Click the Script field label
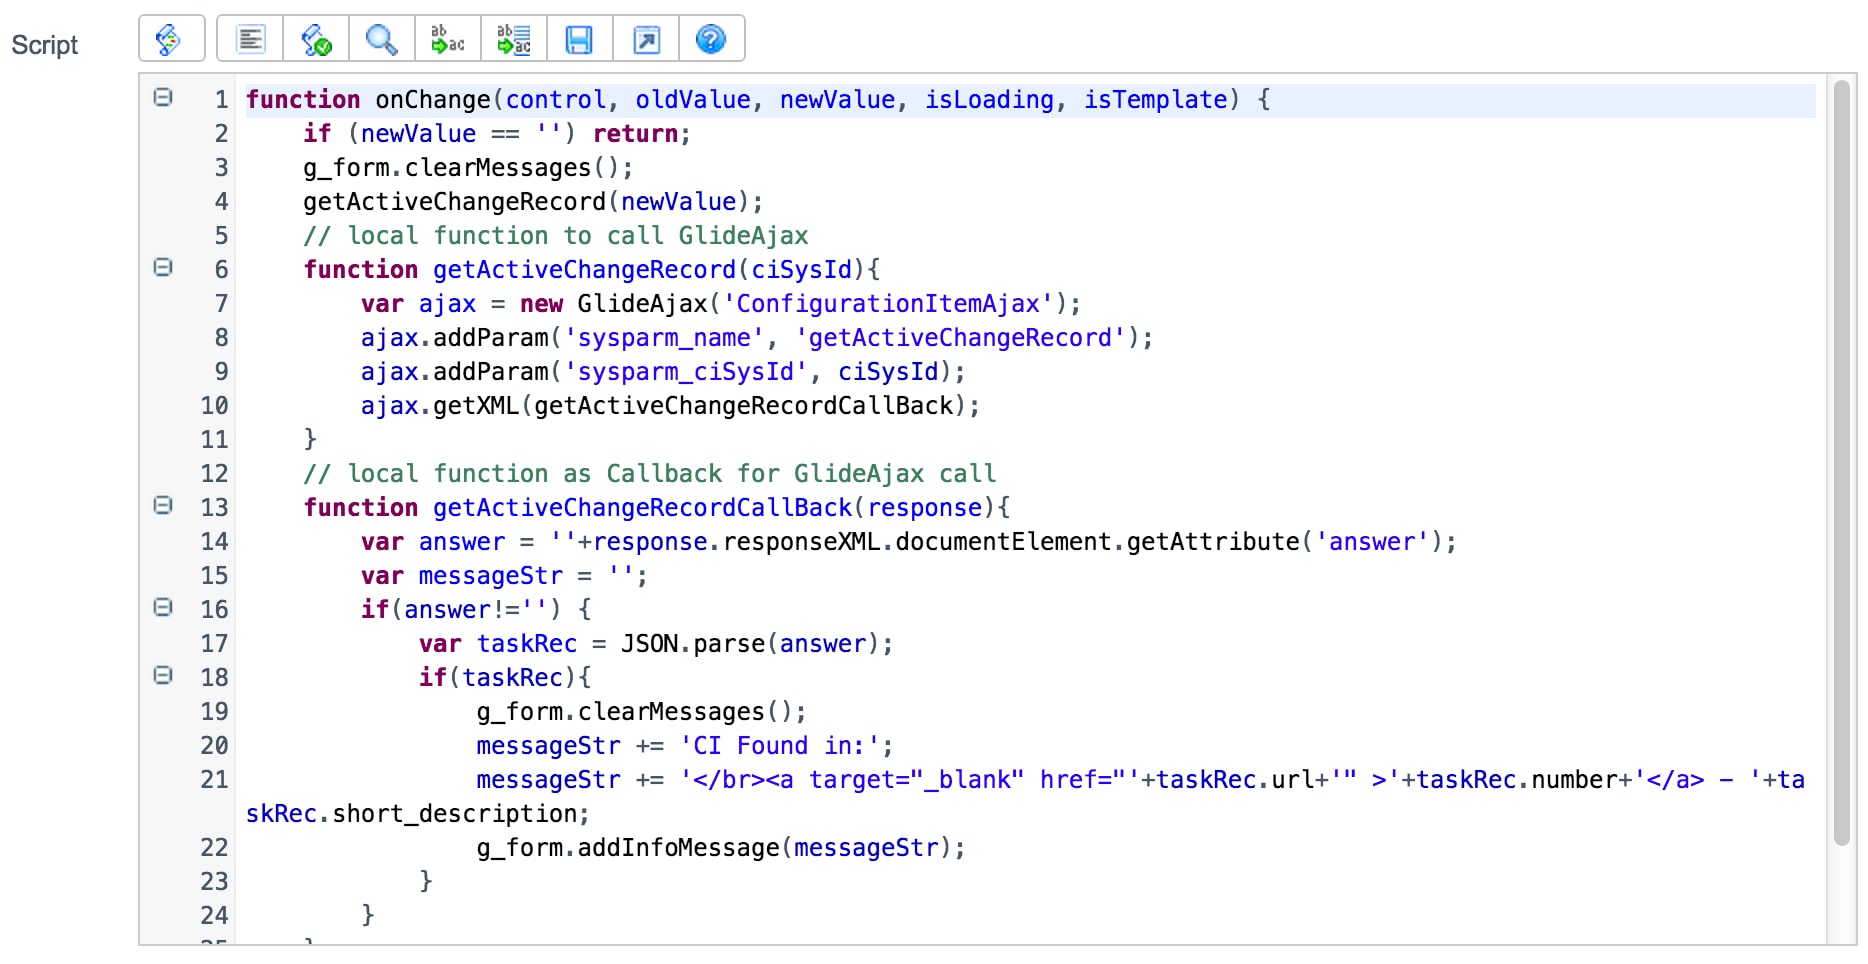Image resolution: width=1868 pixels, height=964 pixels. click(45, 45)
